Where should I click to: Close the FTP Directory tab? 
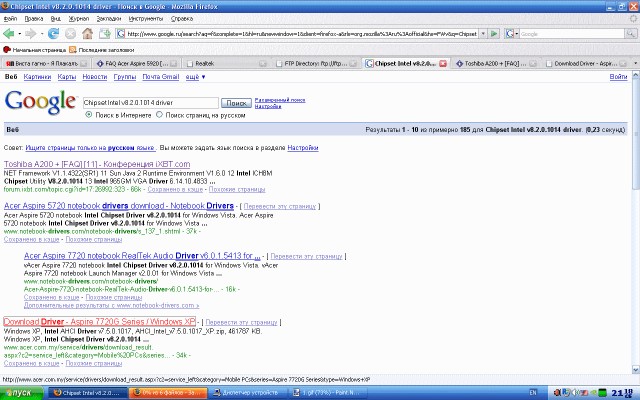(353, 64)
